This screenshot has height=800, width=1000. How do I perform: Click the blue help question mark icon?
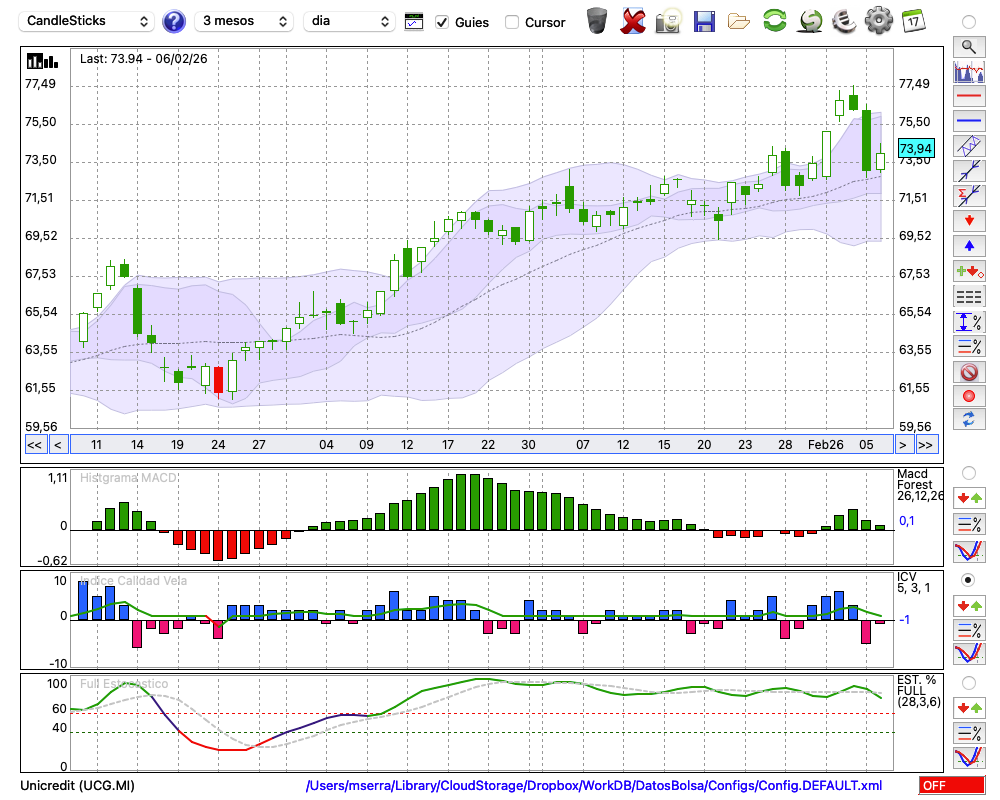(x=174, y=21)
